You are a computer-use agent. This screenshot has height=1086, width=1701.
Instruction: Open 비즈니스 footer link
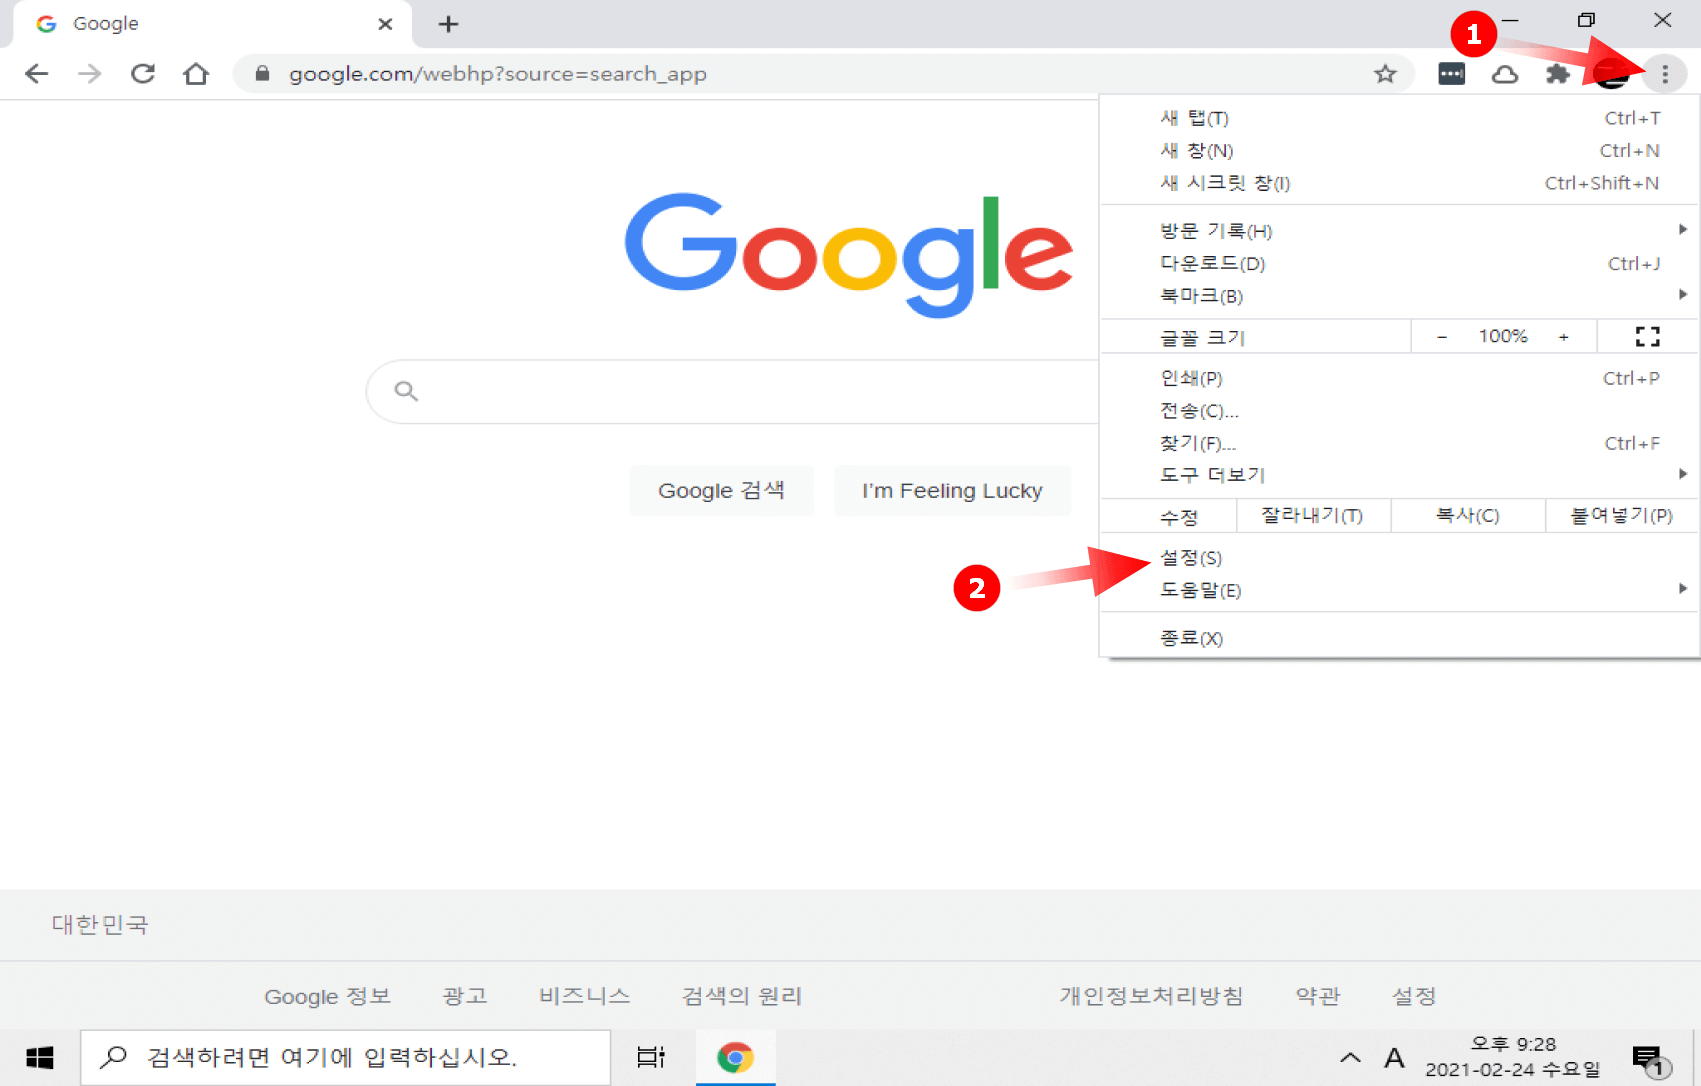pos(585,997)
